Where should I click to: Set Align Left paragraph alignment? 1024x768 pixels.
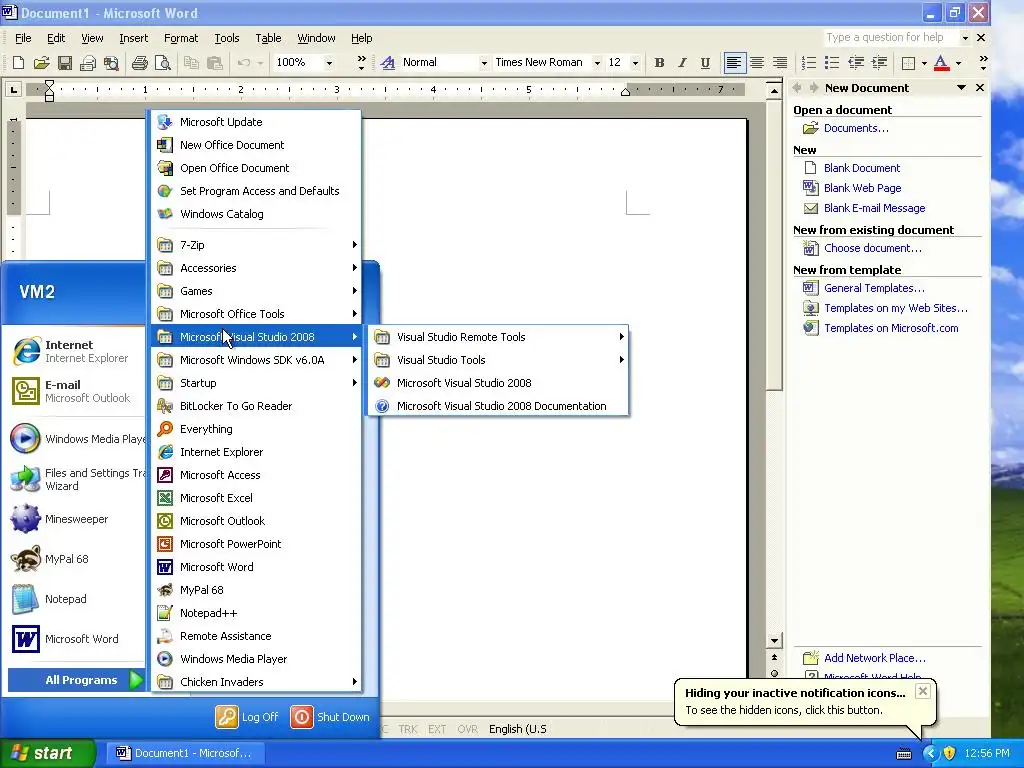[x=734, y=63]
